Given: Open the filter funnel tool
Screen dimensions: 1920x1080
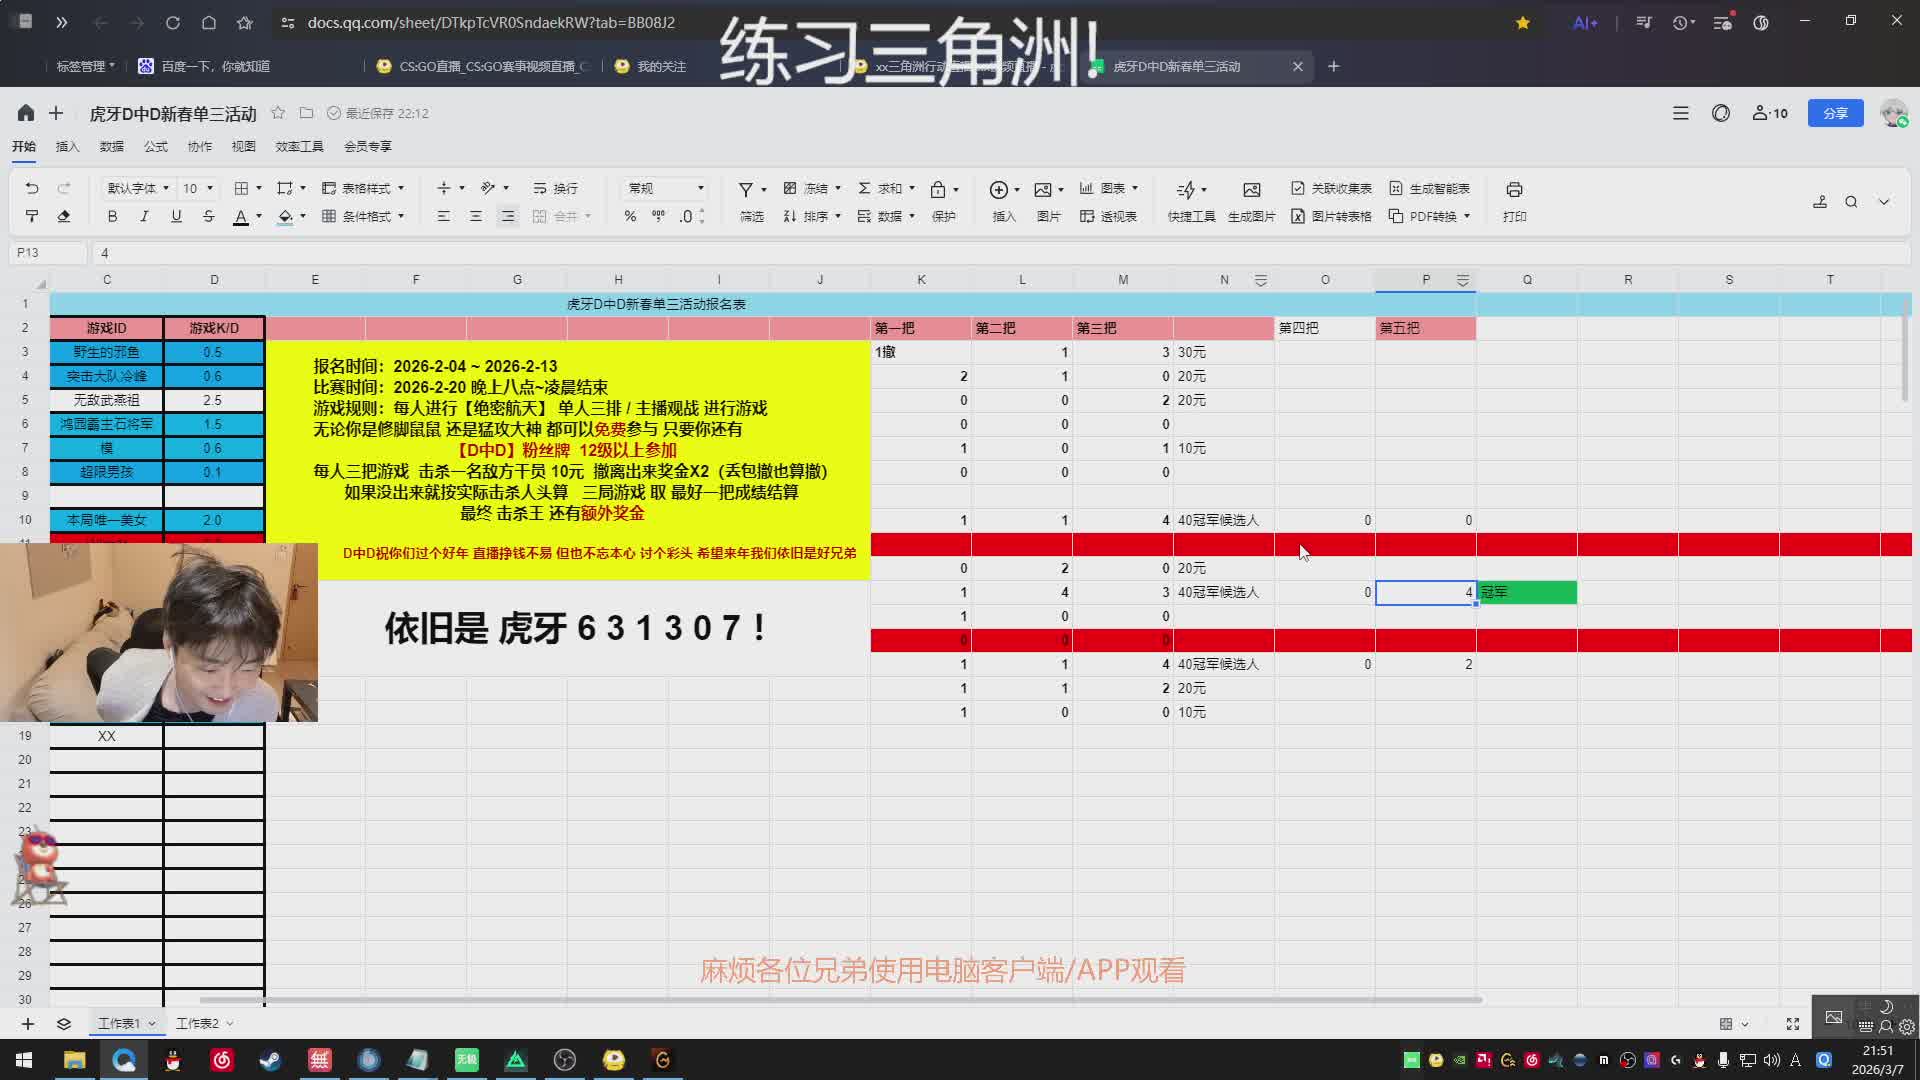Looking at the screenshot, I should pyautogui.click(x=746, y=189).
